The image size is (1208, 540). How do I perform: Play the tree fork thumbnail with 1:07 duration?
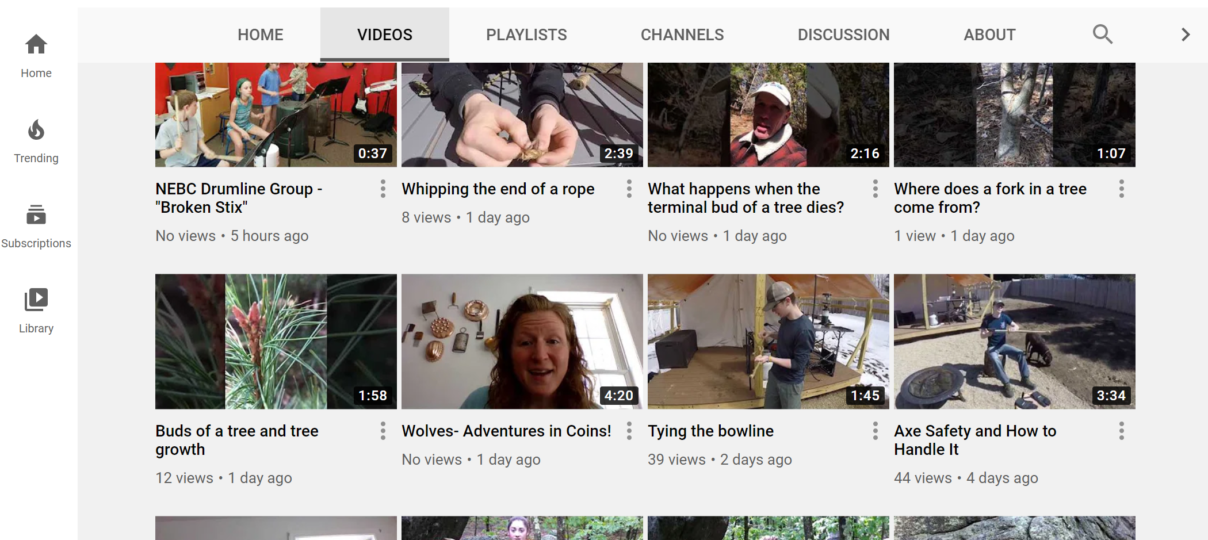point(1014,114)
